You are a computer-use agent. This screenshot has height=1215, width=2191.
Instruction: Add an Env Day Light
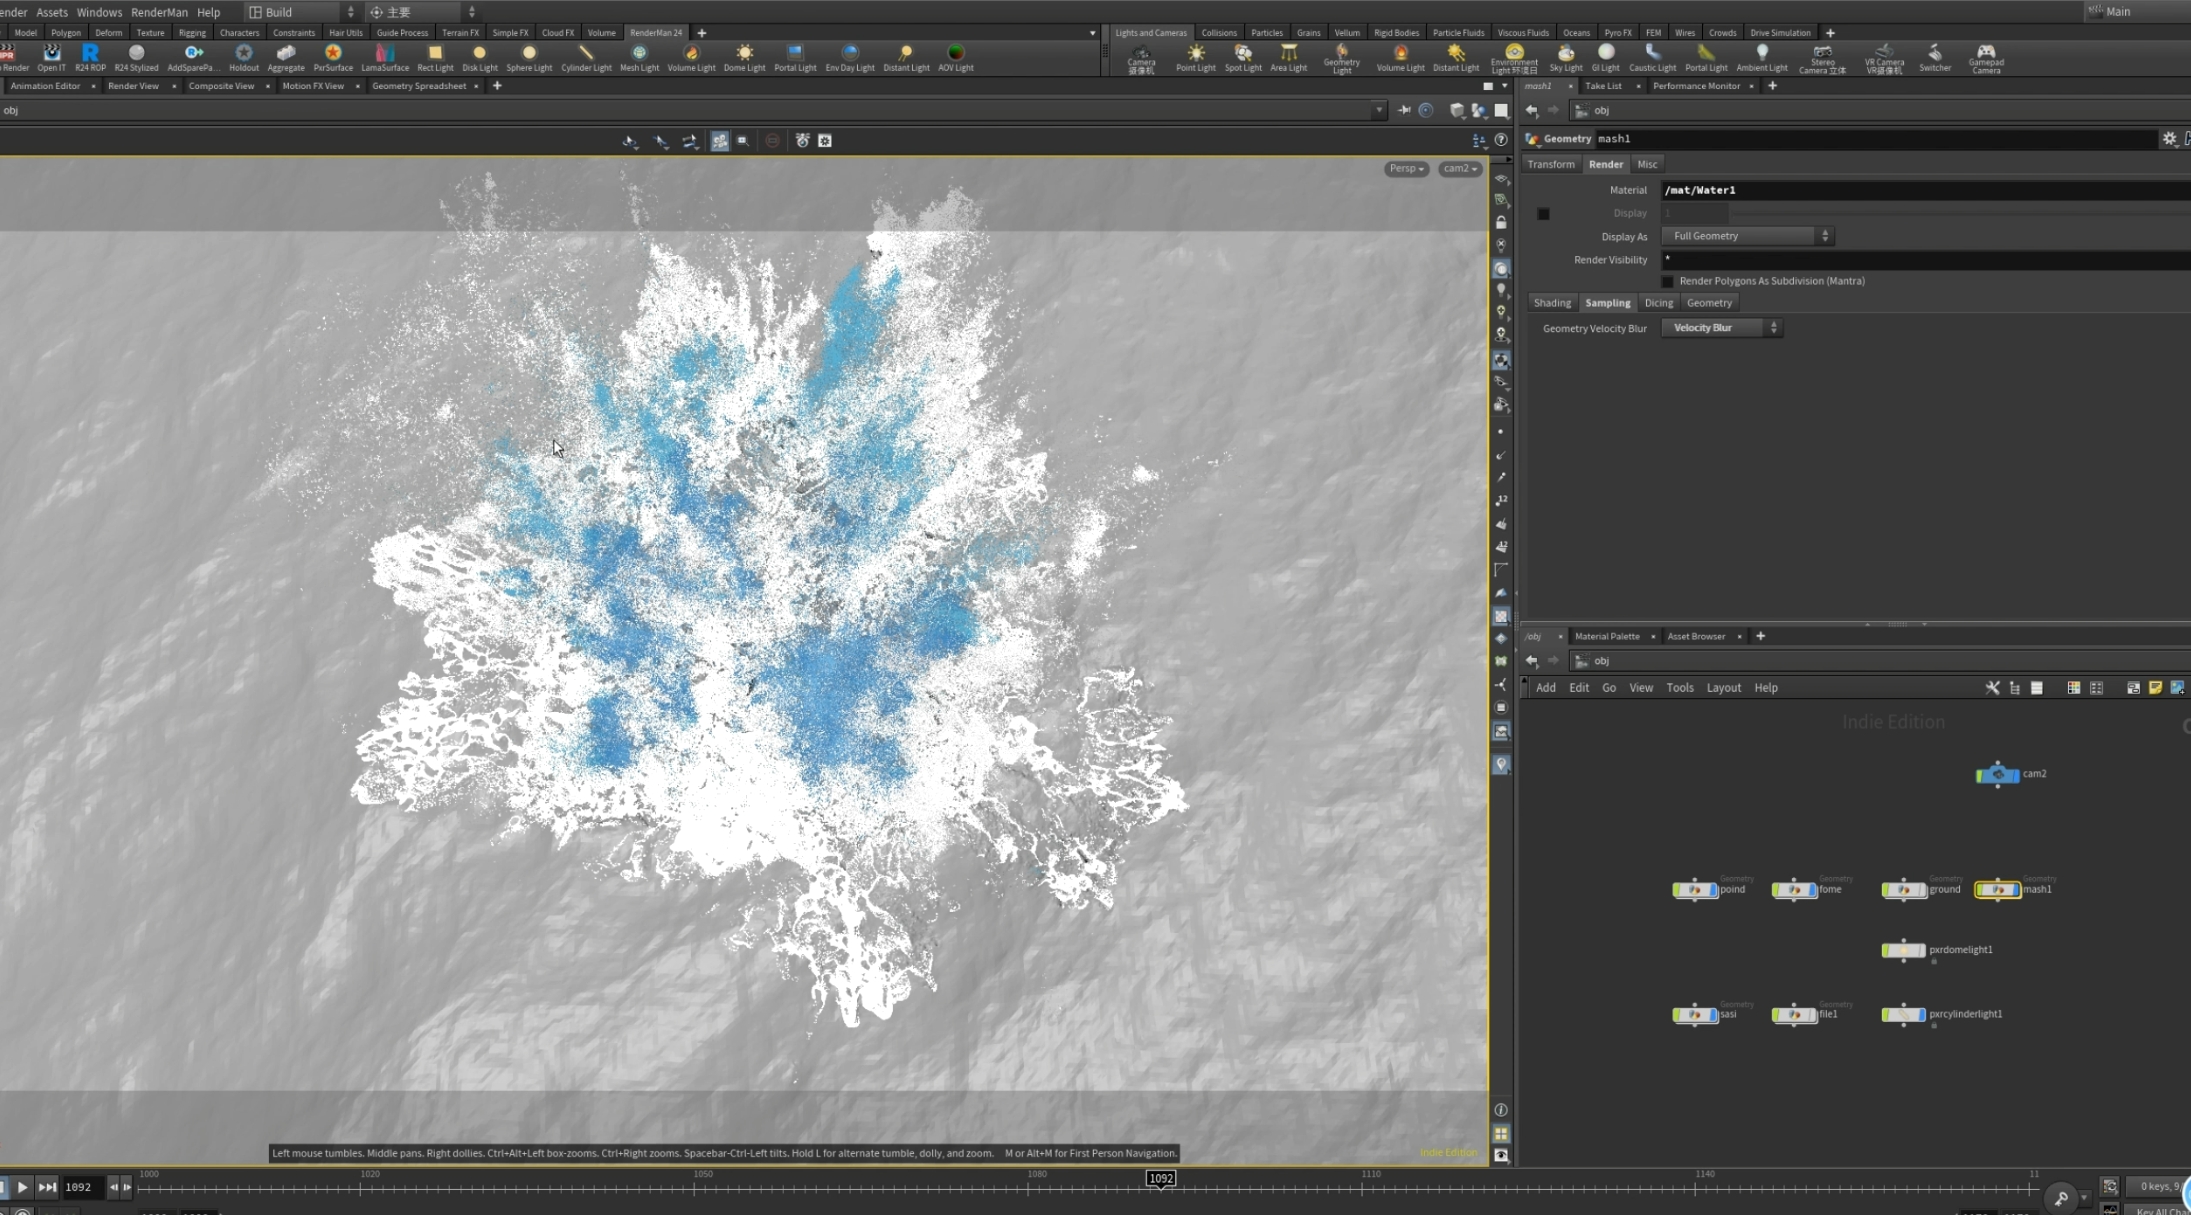(849, 55)
